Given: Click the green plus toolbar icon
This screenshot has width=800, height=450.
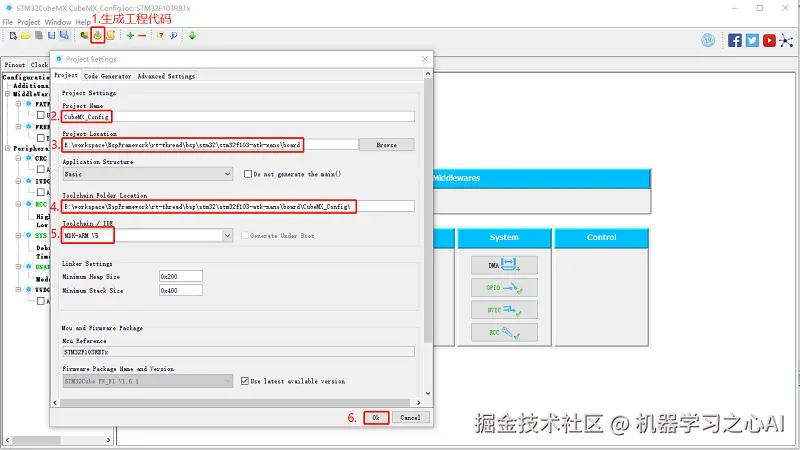Looking at the screenshot, I should click(130, 36).
